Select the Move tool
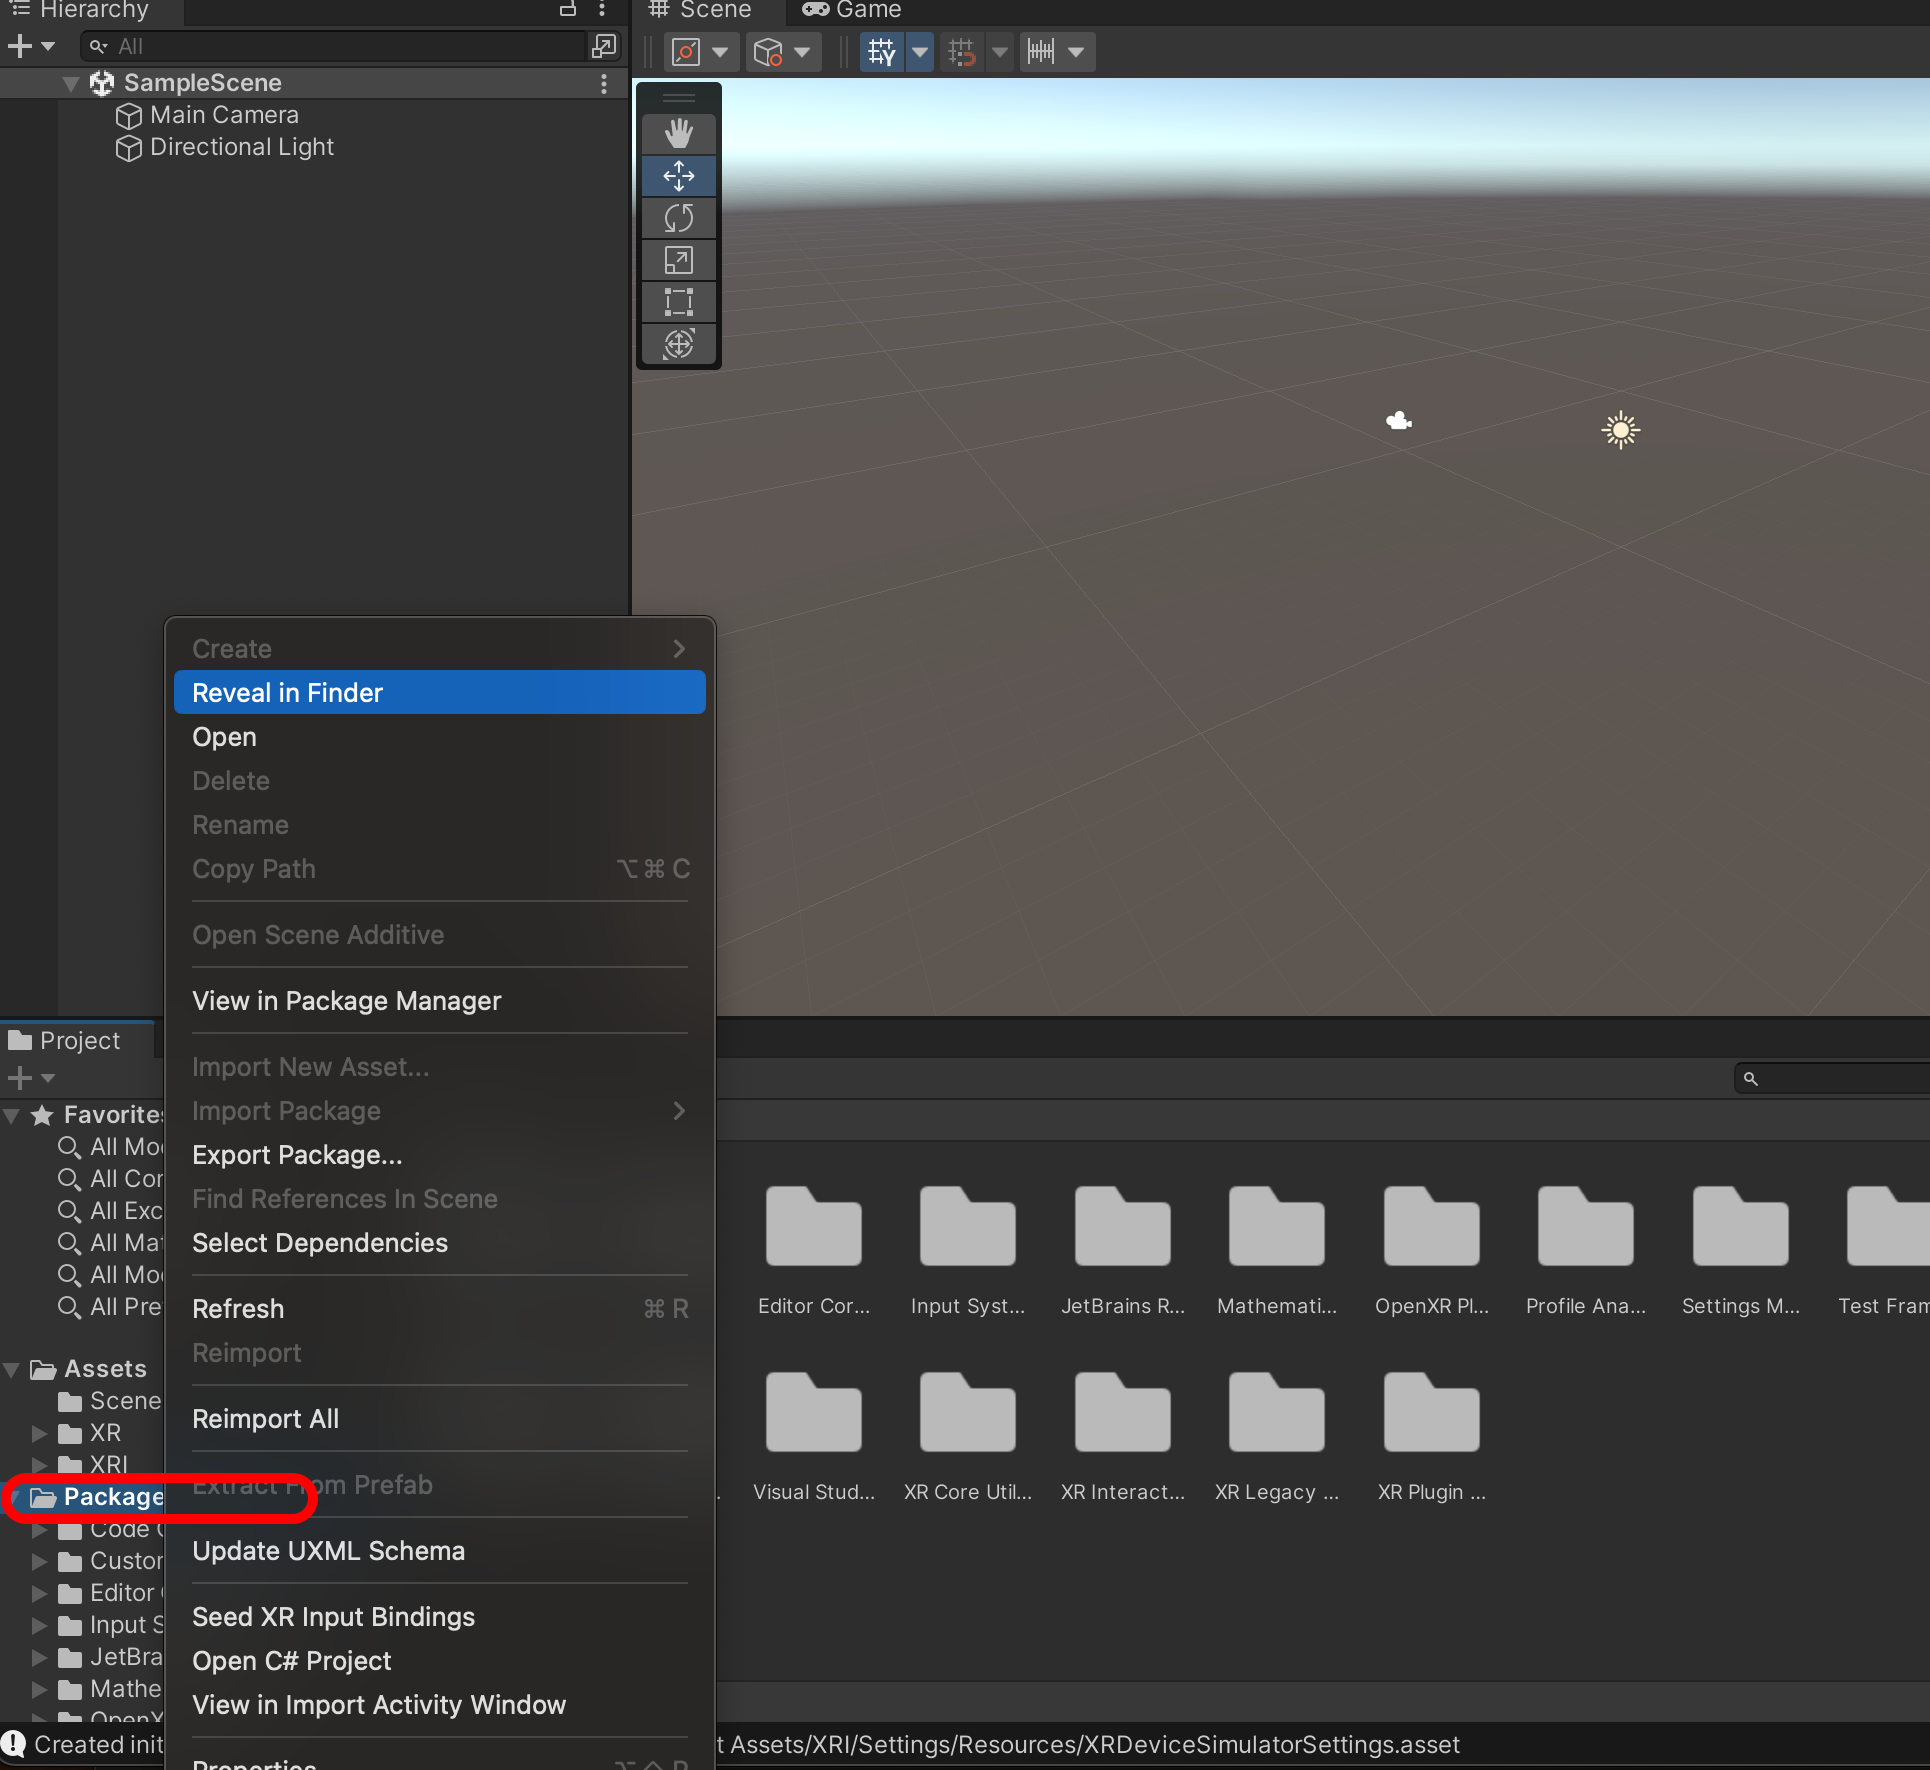1930x1770 pixels. (x=678, y=176)
